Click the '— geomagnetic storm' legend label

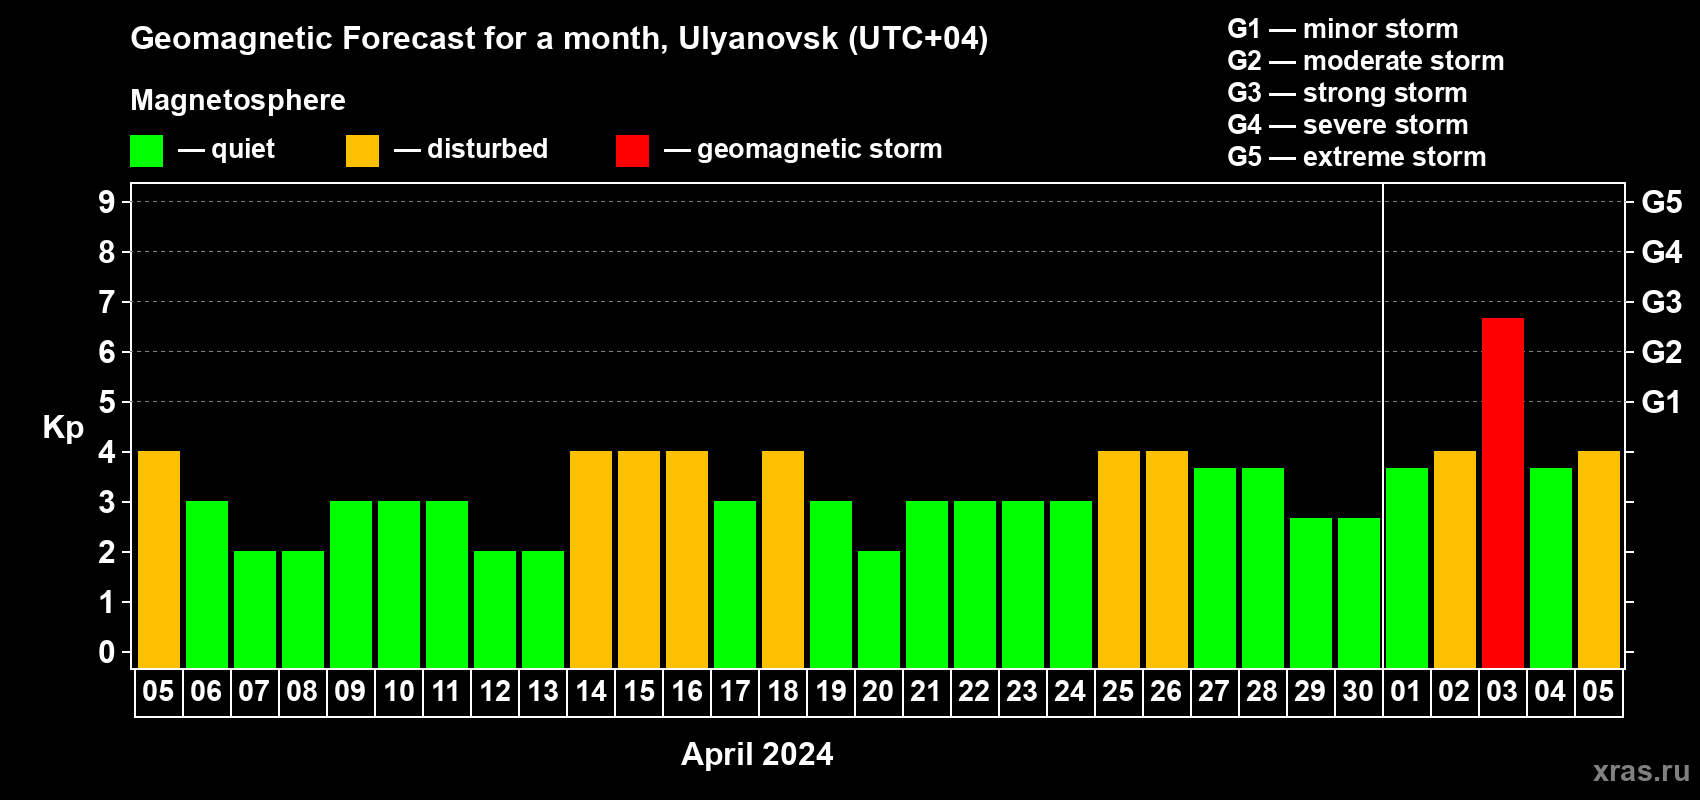tap(803, 149)
